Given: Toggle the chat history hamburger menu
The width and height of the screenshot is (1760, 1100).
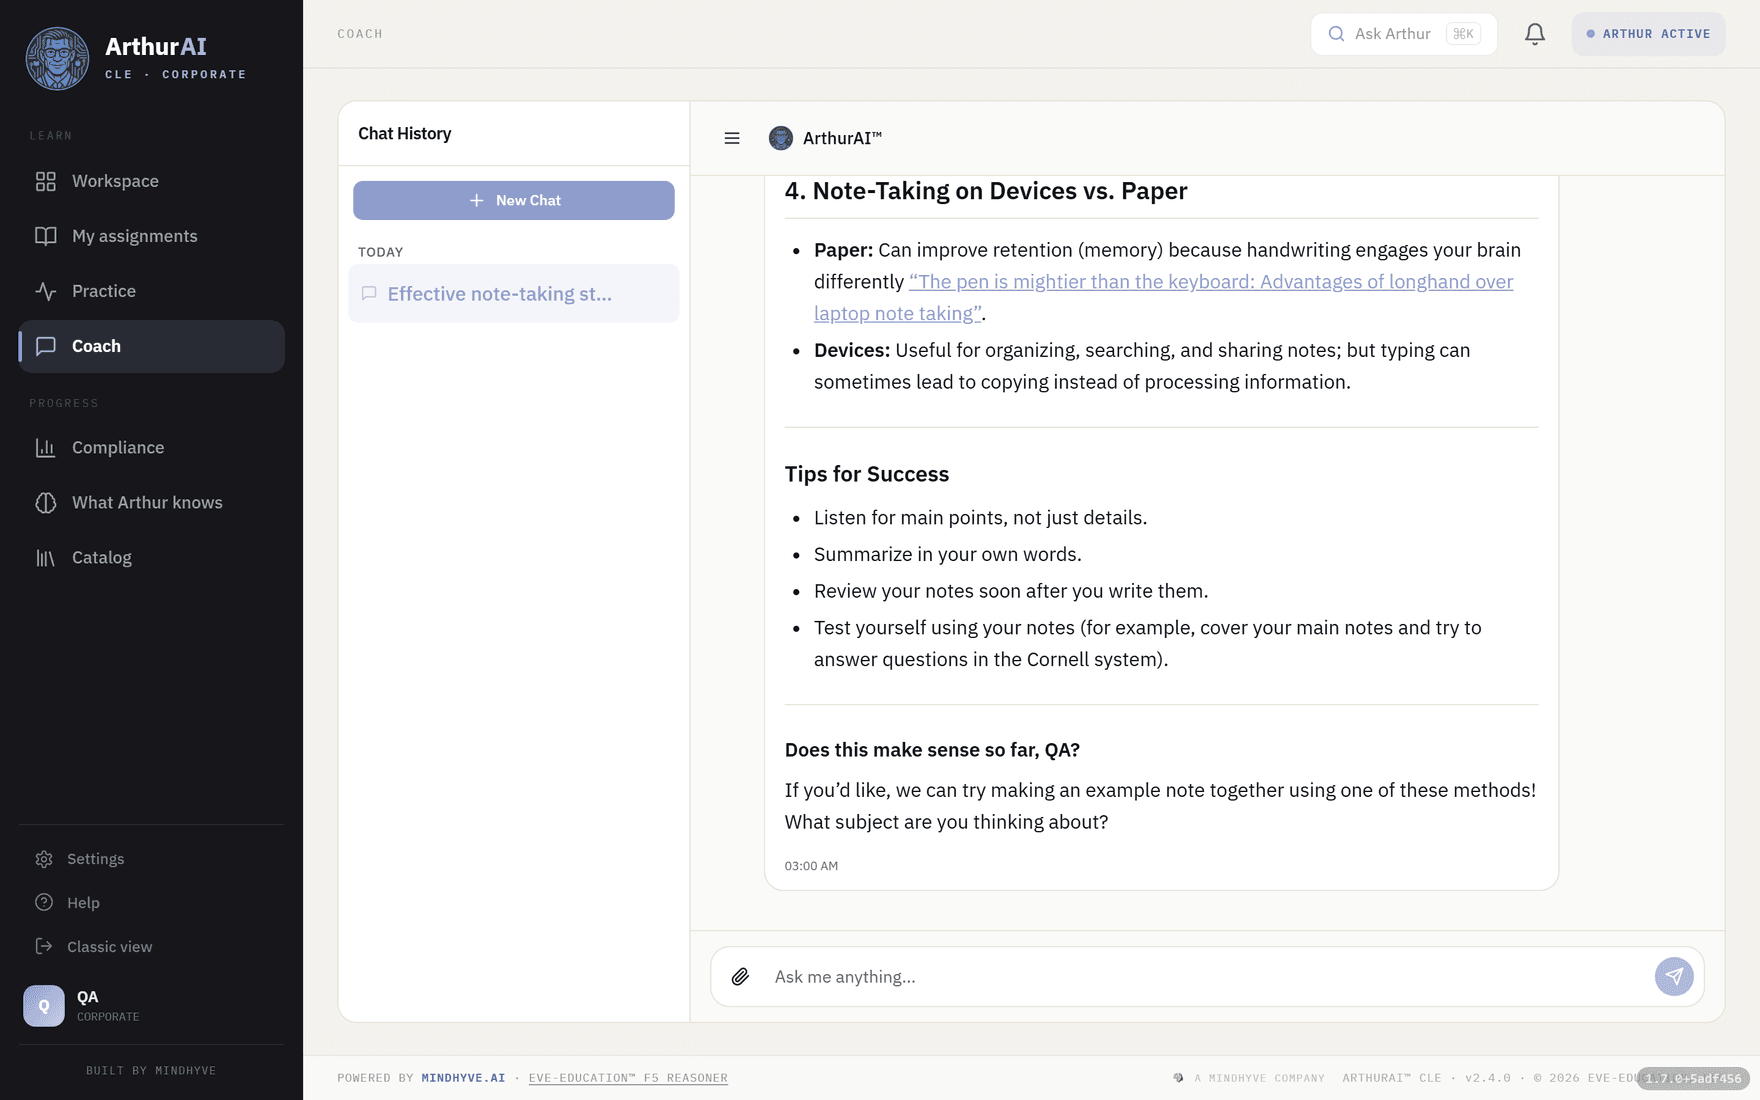Looking at the screenshot, I should pyautogui.click(x=732, y=138).
